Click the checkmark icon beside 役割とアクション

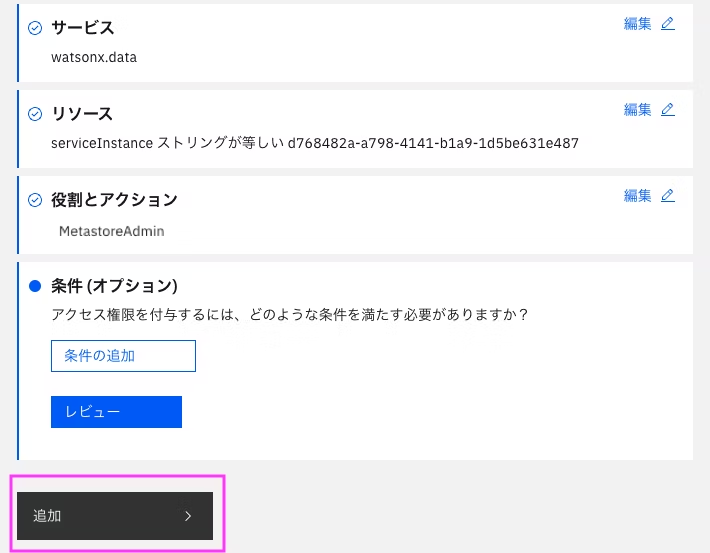[x=35, y=200]
